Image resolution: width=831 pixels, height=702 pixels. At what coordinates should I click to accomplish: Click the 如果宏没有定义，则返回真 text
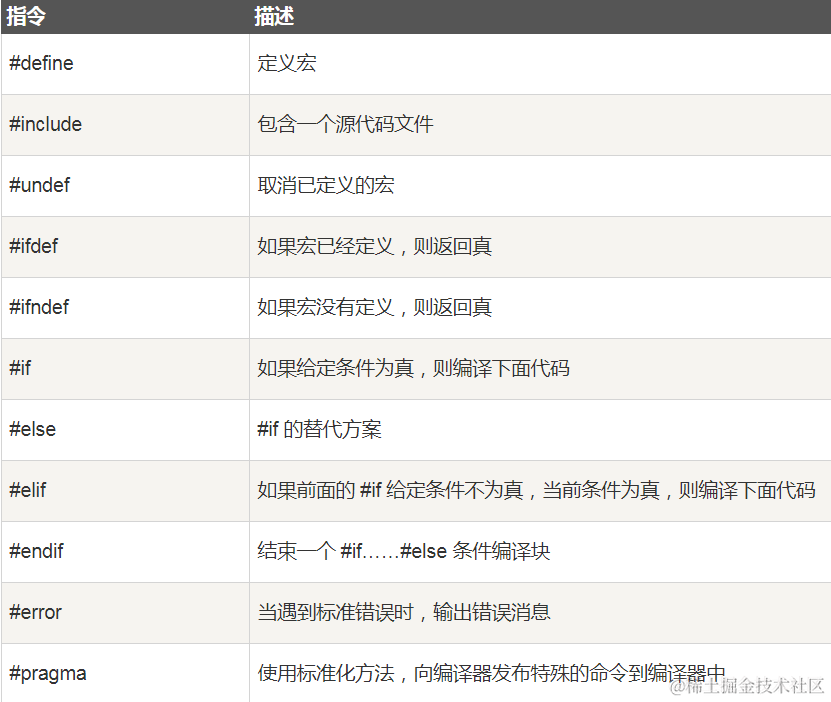[x=375, y=307]
